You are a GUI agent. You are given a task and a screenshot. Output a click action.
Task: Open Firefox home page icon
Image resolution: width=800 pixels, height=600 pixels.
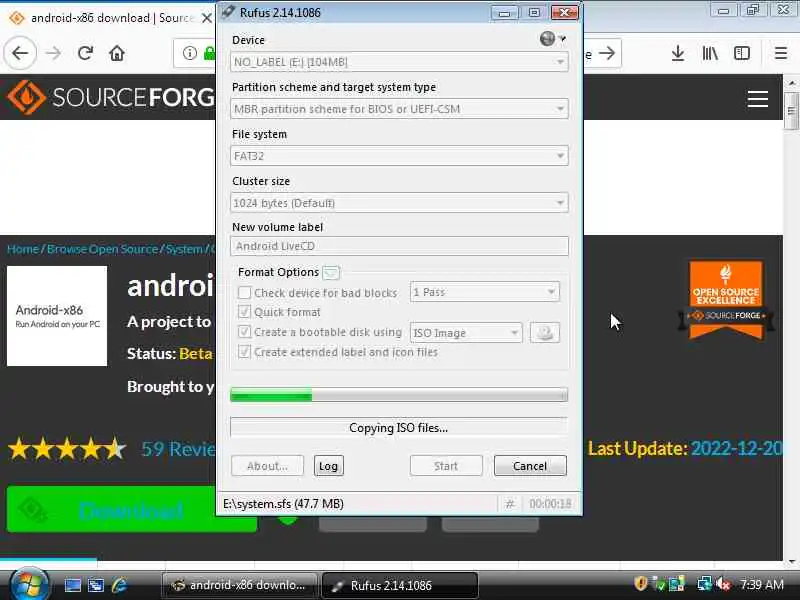pyautogui.click(x=117, y=53)
